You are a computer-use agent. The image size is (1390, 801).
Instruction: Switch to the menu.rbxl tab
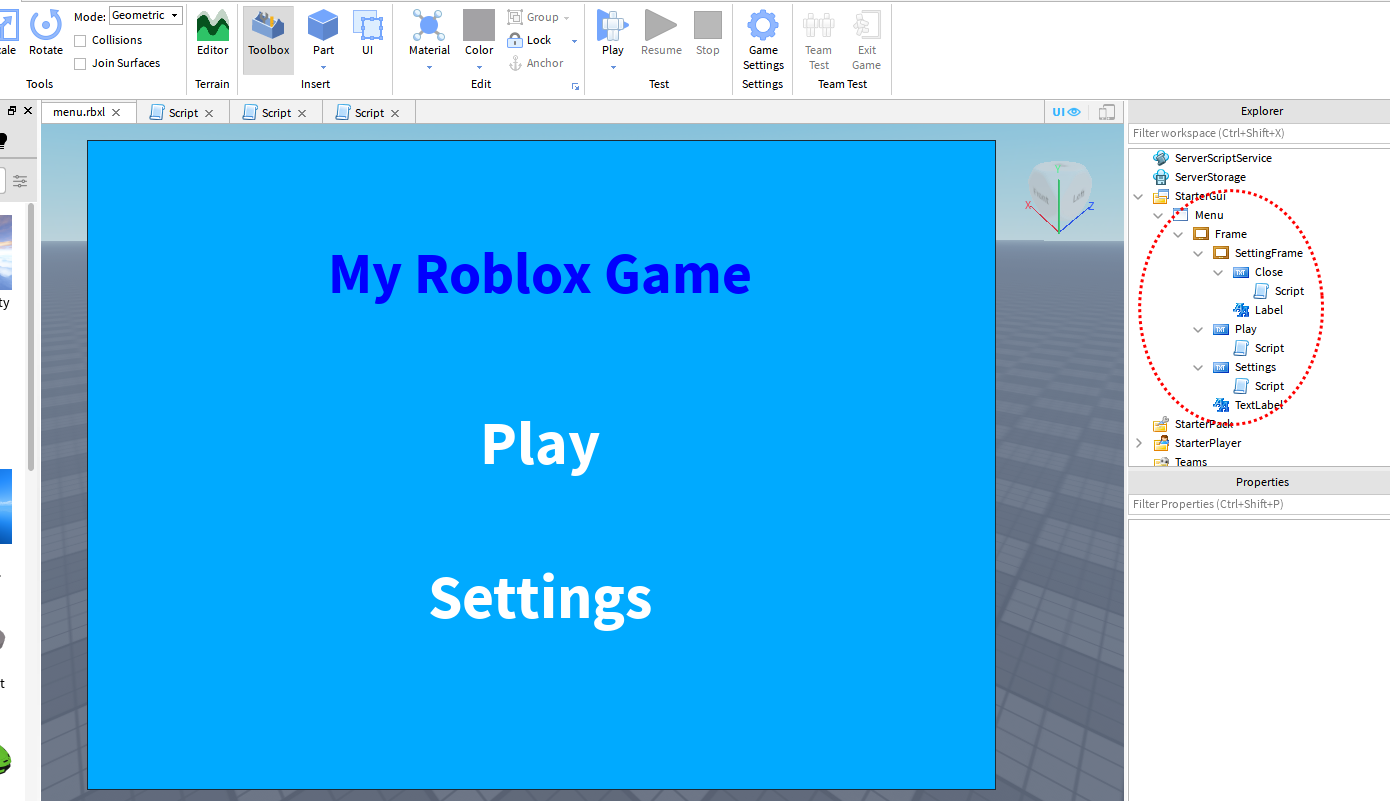[79, 112]
